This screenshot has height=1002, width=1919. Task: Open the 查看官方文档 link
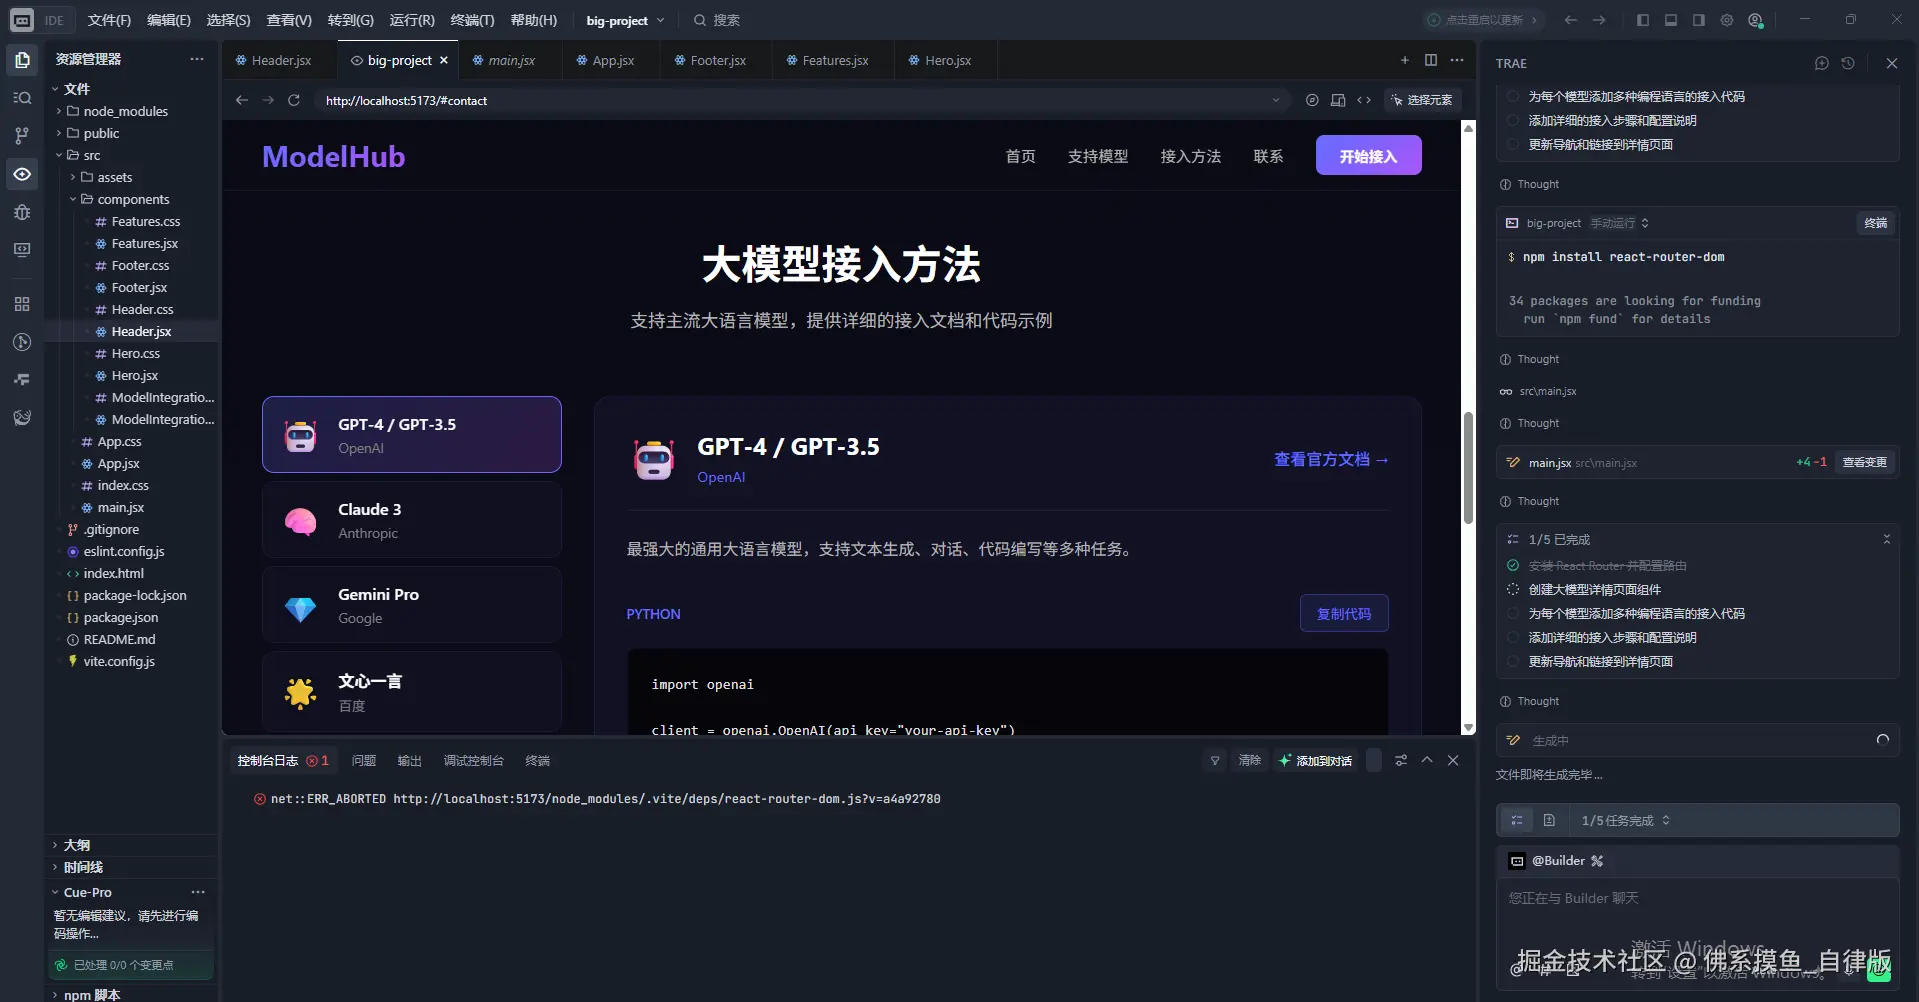point(1331,459)
